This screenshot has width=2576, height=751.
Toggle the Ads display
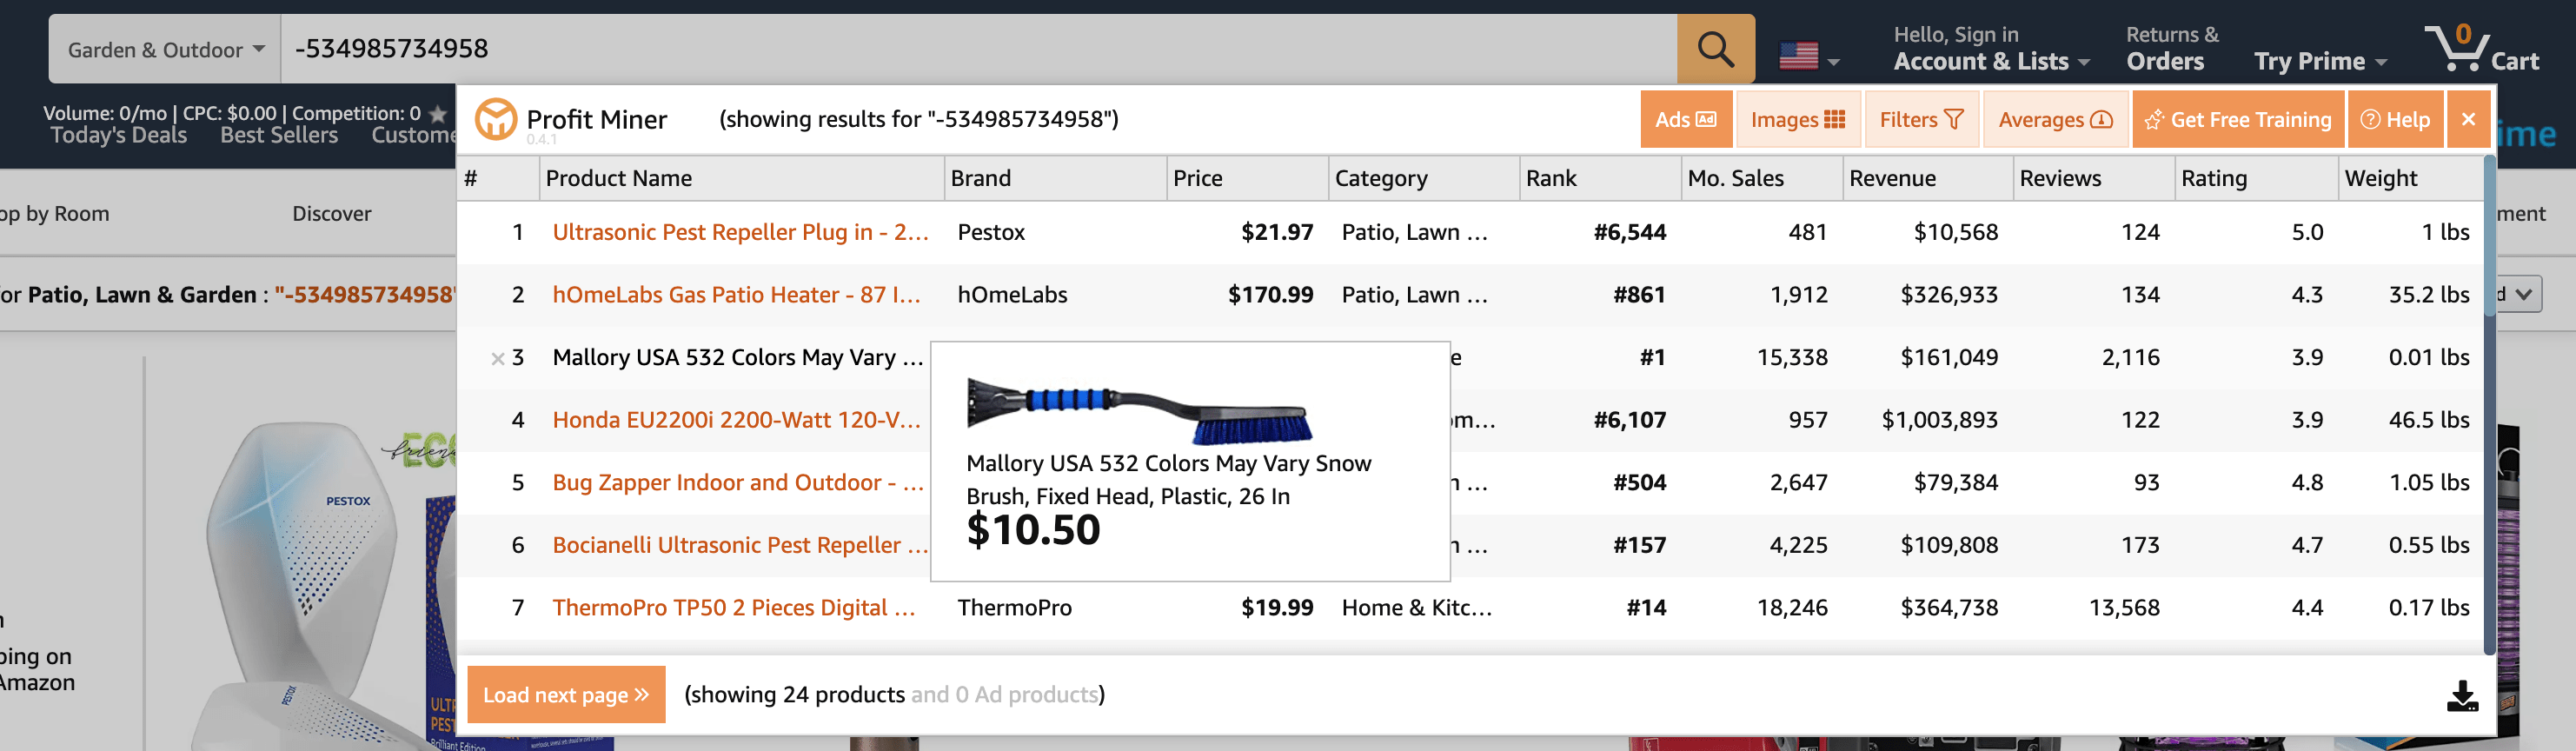coord(1686,119)
